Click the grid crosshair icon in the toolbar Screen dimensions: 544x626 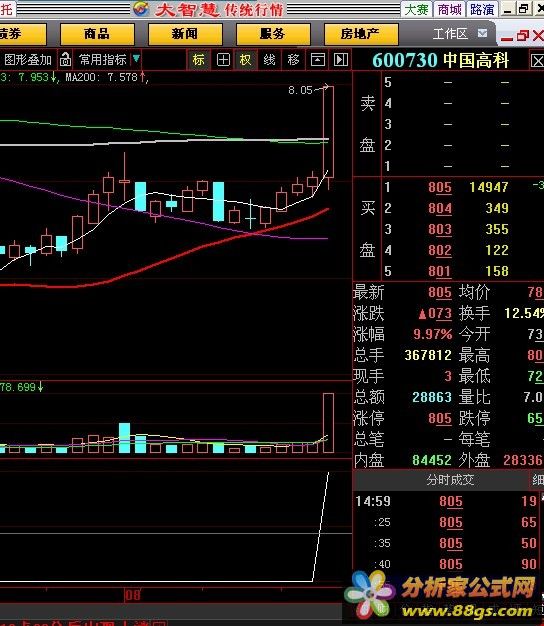[223, 60]
